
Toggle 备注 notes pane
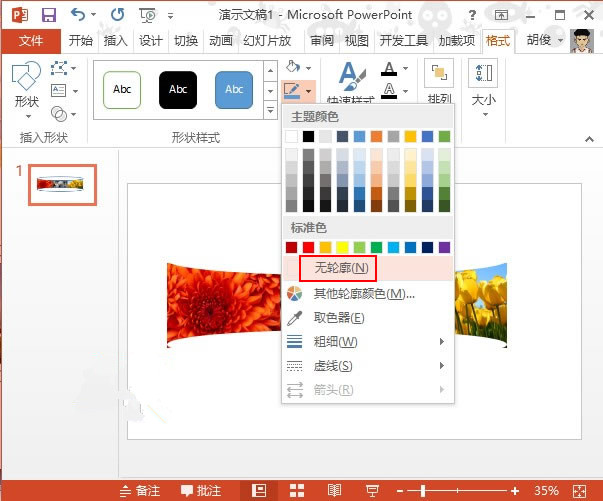(x=140, y=490)
